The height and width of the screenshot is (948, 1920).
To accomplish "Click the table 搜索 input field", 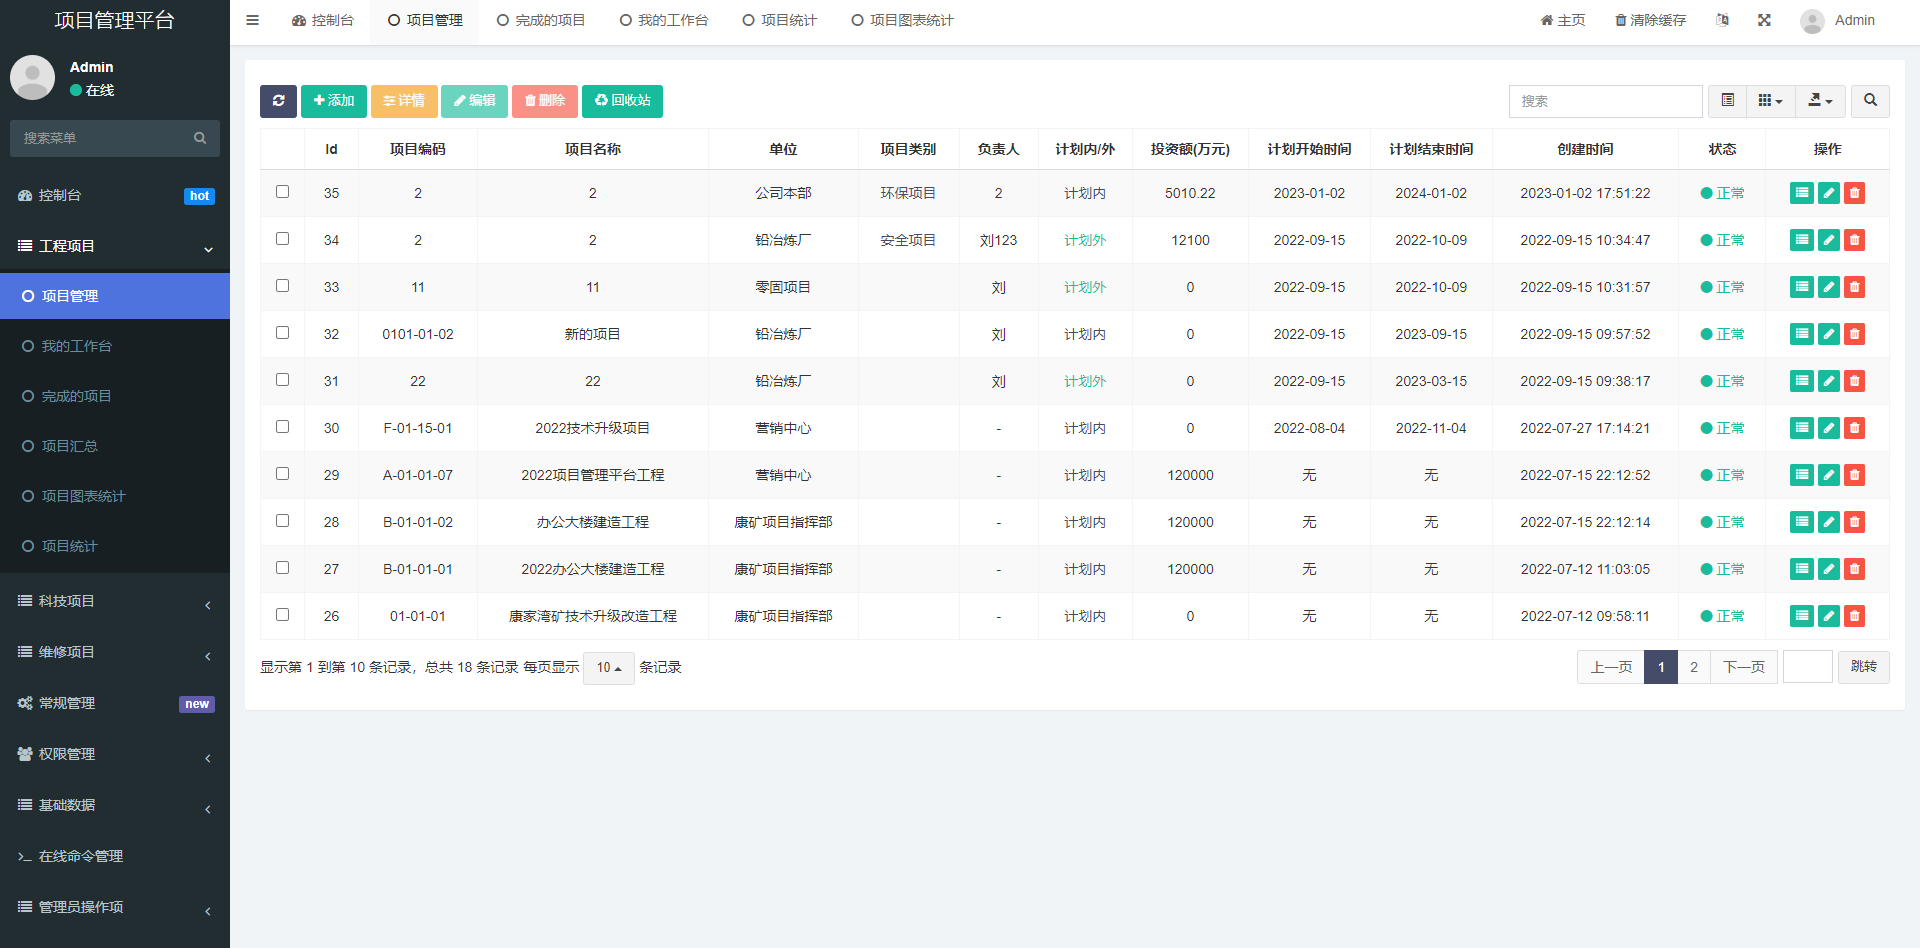I will click(1605, 101).
